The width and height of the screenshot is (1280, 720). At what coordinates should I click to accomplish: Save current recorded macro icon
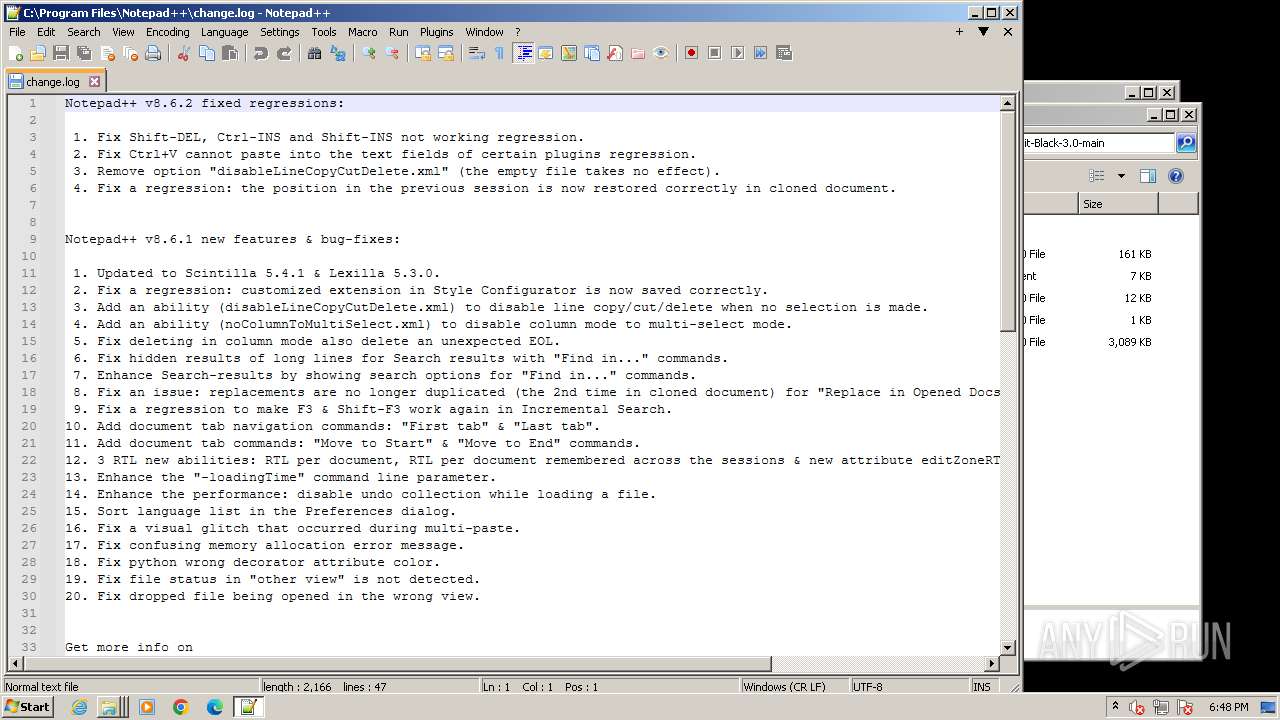(x=783, y=53)
